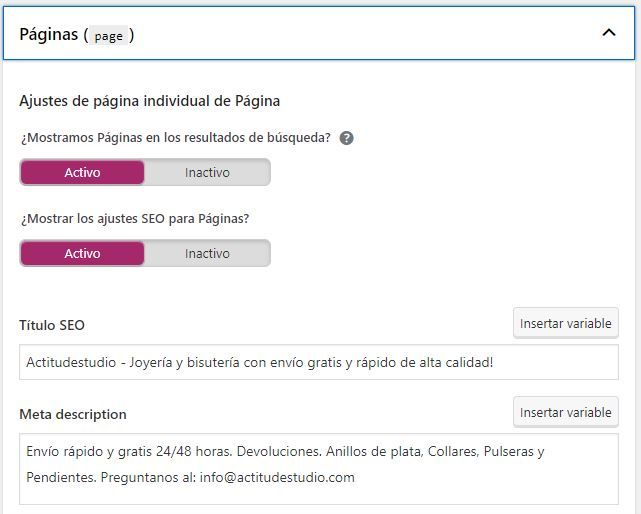This screenshot has height=514, width=641.
Task: Set search results visibility to Inactivo
Action: [x=207, y=173]
